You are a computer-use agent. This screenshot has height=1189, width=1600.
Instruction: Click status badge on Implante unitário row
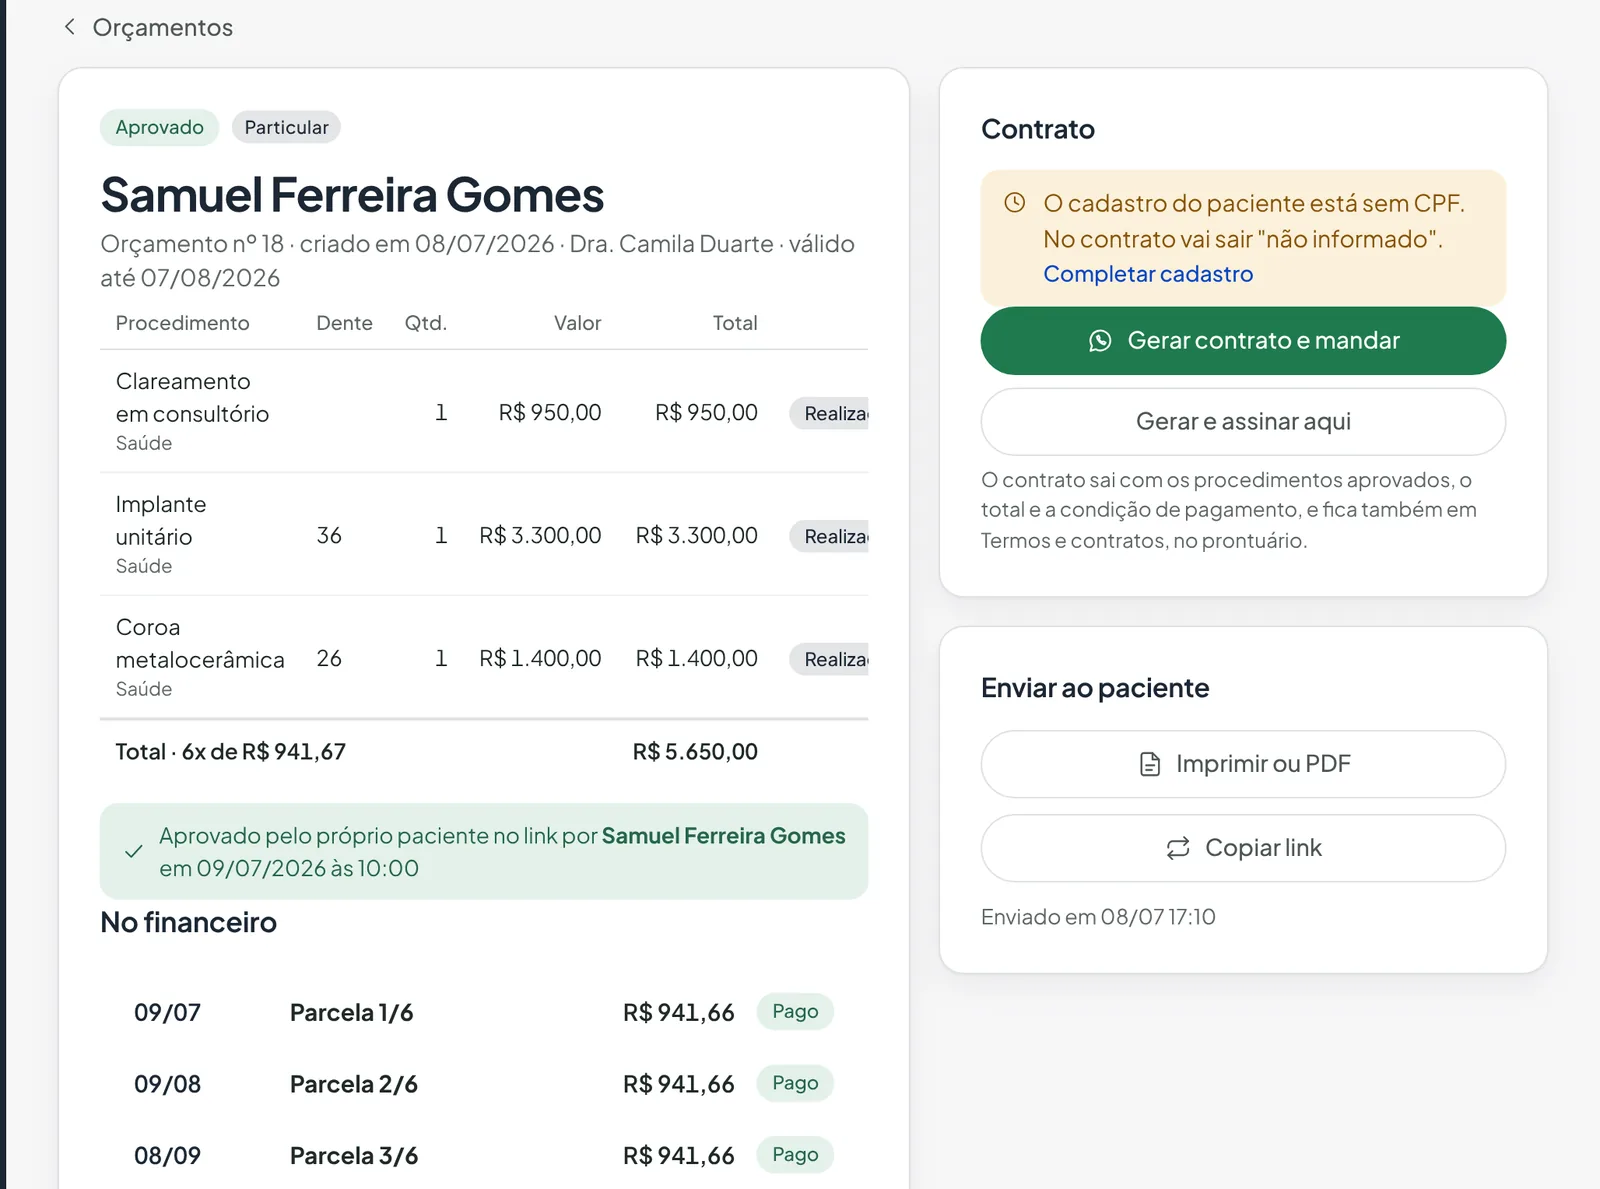[x=829, y=536]
